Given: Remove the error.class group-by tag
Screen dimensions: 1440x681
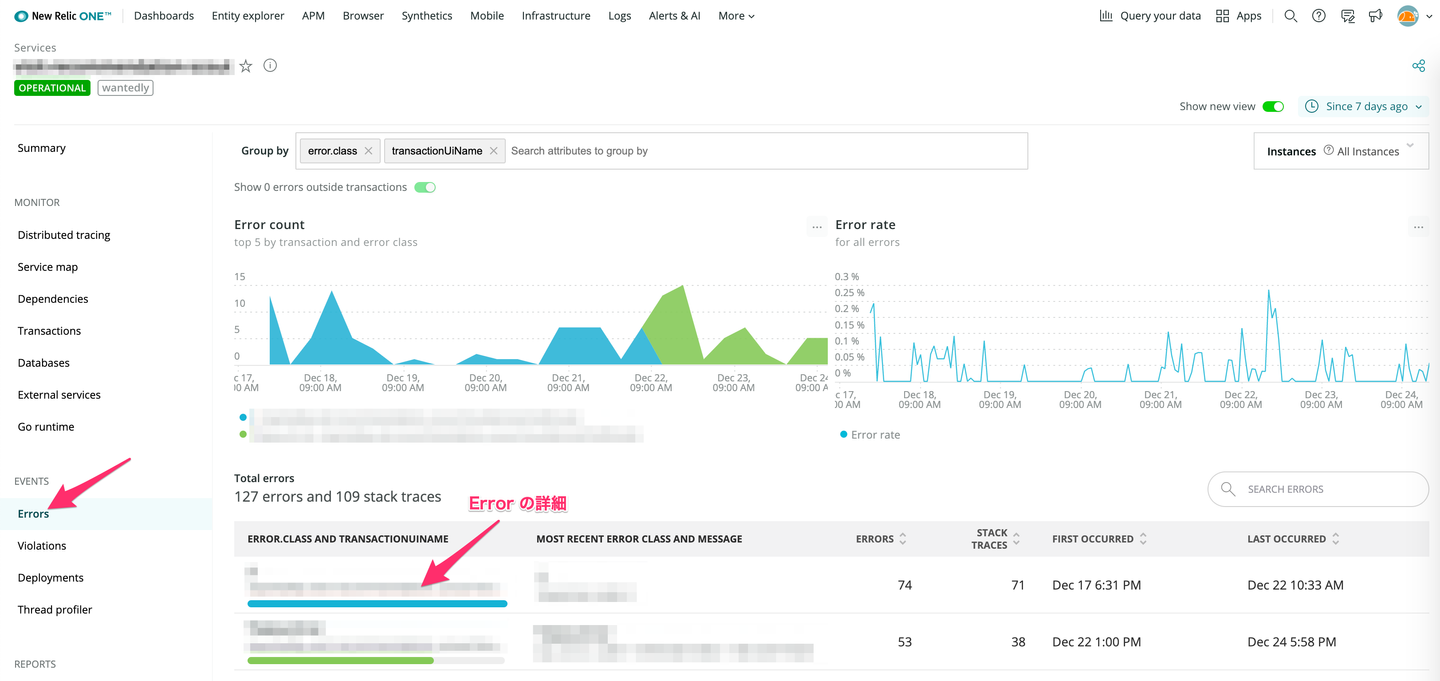Looking at the screenshot, I should coord(368,151).
